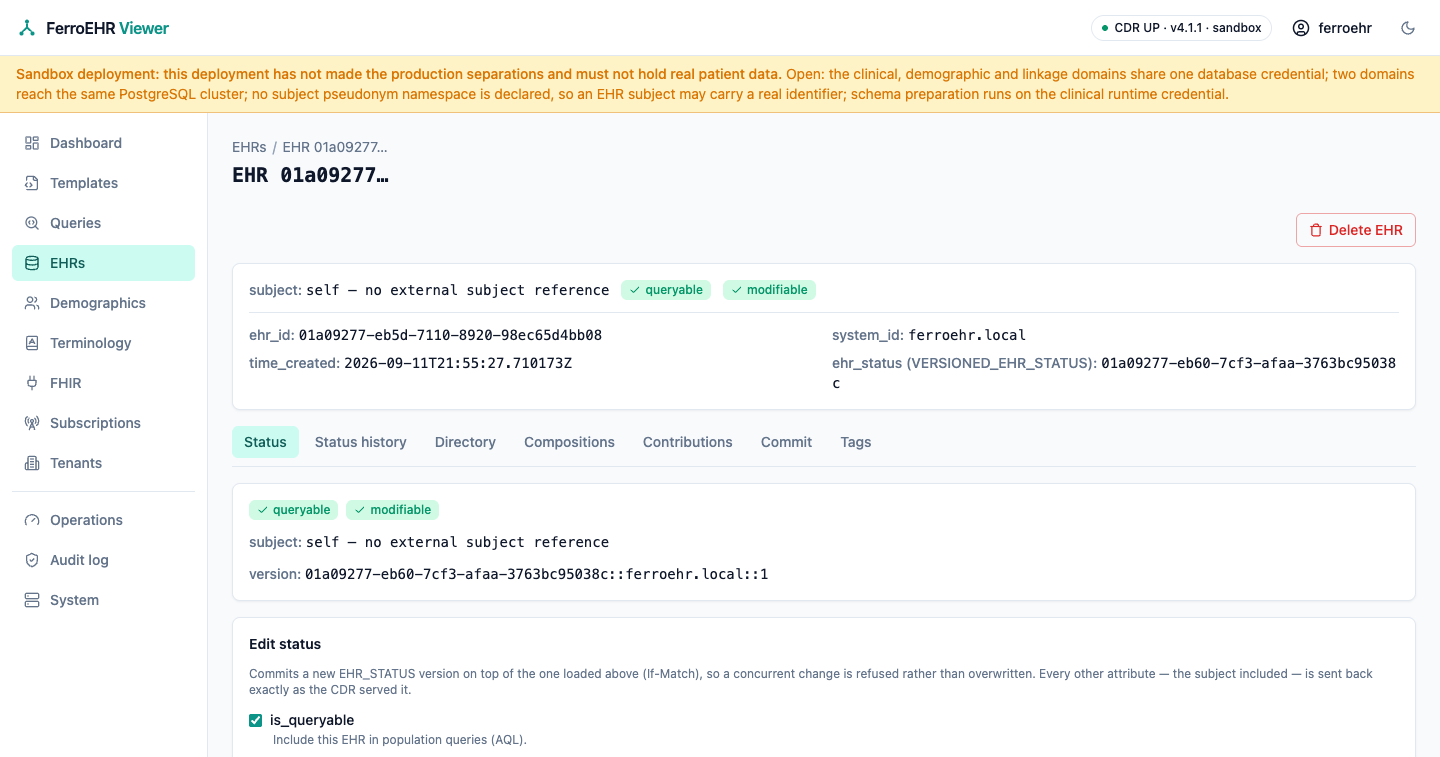This screenshot has height=757, width=1440.
Task: Click the Templates file icon
Action: click(x=32, y=183)
